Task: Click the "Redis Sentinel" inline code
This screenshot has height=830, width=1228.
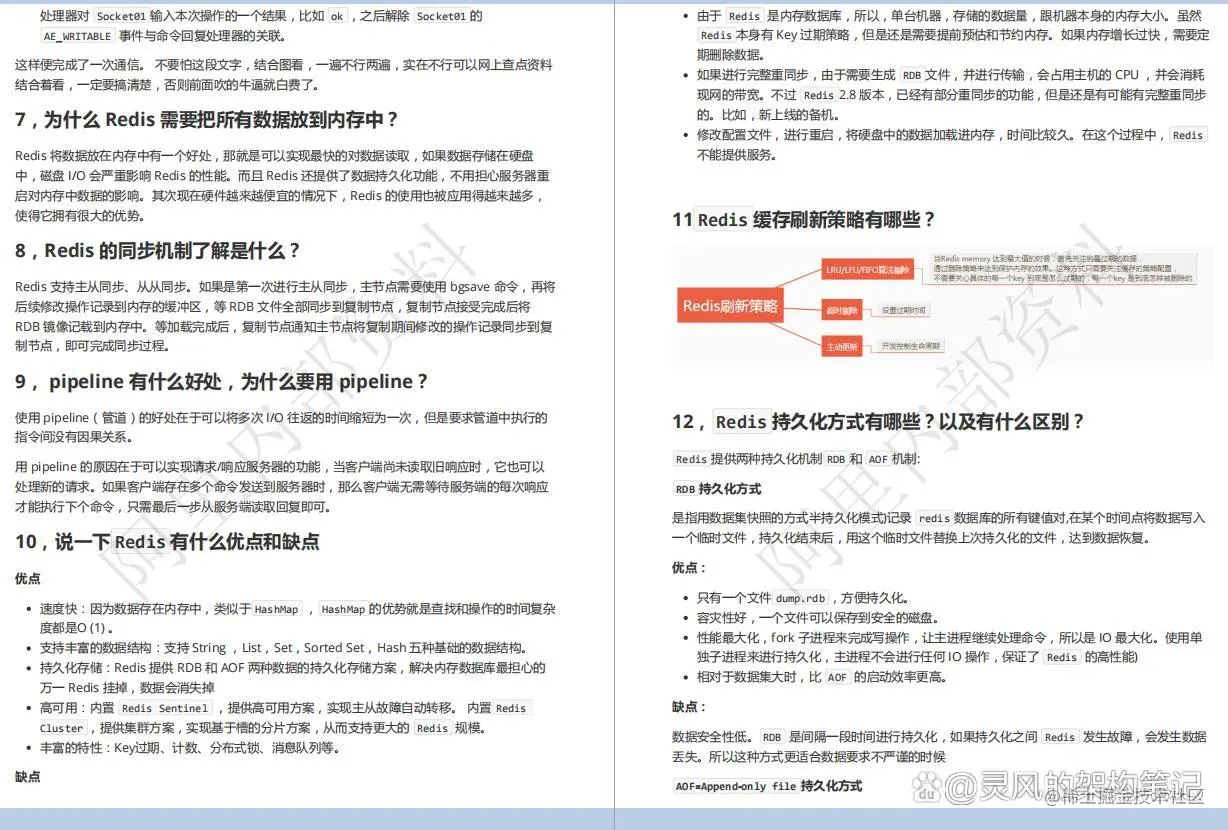Action: [x=165, y=708]
